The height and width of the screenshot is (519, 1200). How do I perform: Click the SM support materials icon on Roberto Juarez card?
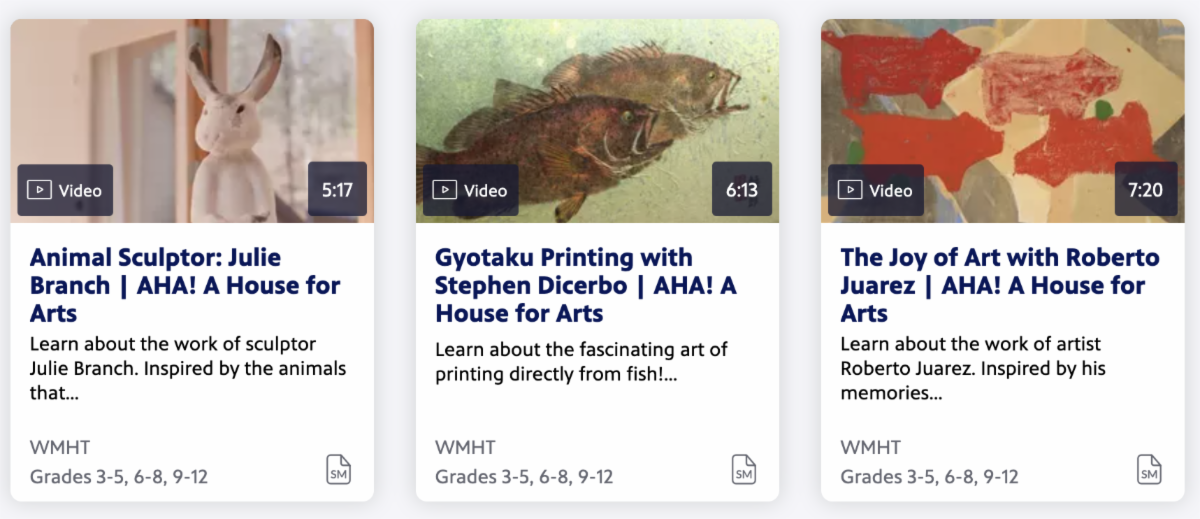pyautogui.click(x=1149, y=469)
